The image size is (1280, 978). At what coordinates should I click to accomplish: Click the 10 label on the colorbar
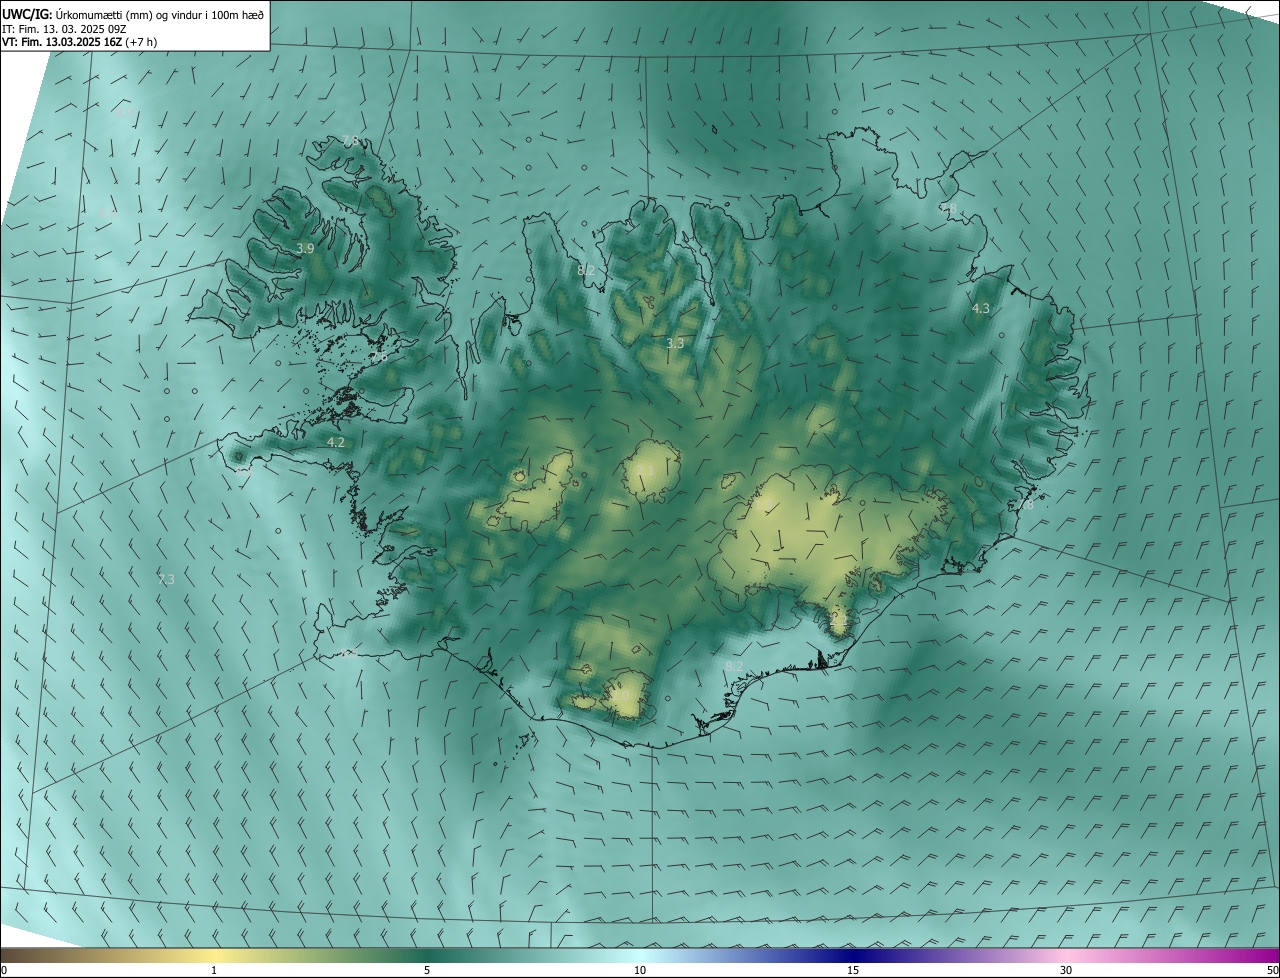(x=640, y=970)
